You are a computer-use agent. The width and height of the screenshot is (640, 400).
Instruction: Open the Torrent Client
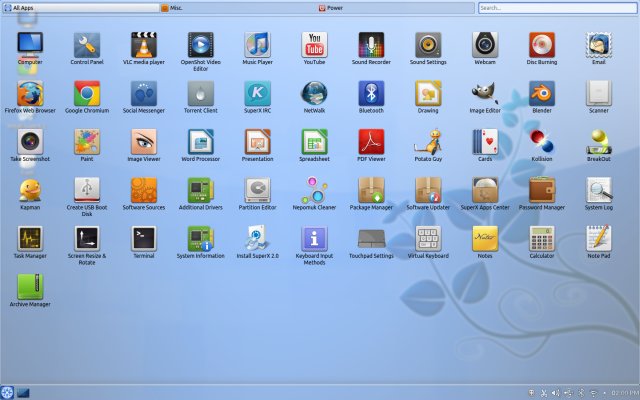click(200, 93)
